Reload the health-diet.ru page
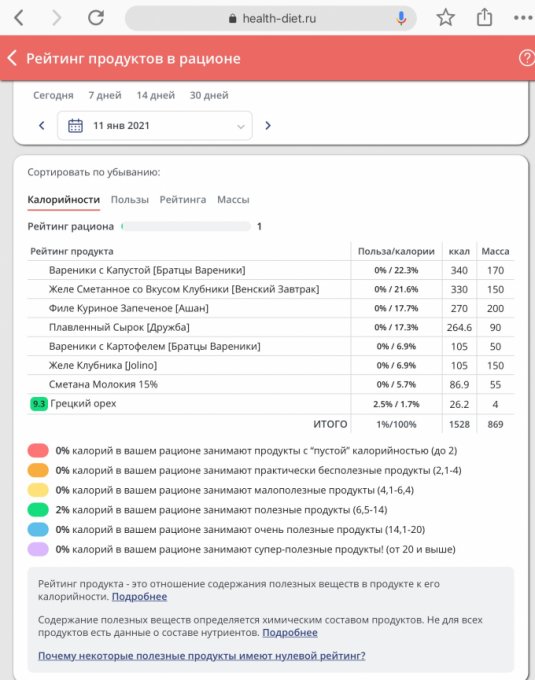This screenshot has height=680, width=535. (x=96, y=18)
